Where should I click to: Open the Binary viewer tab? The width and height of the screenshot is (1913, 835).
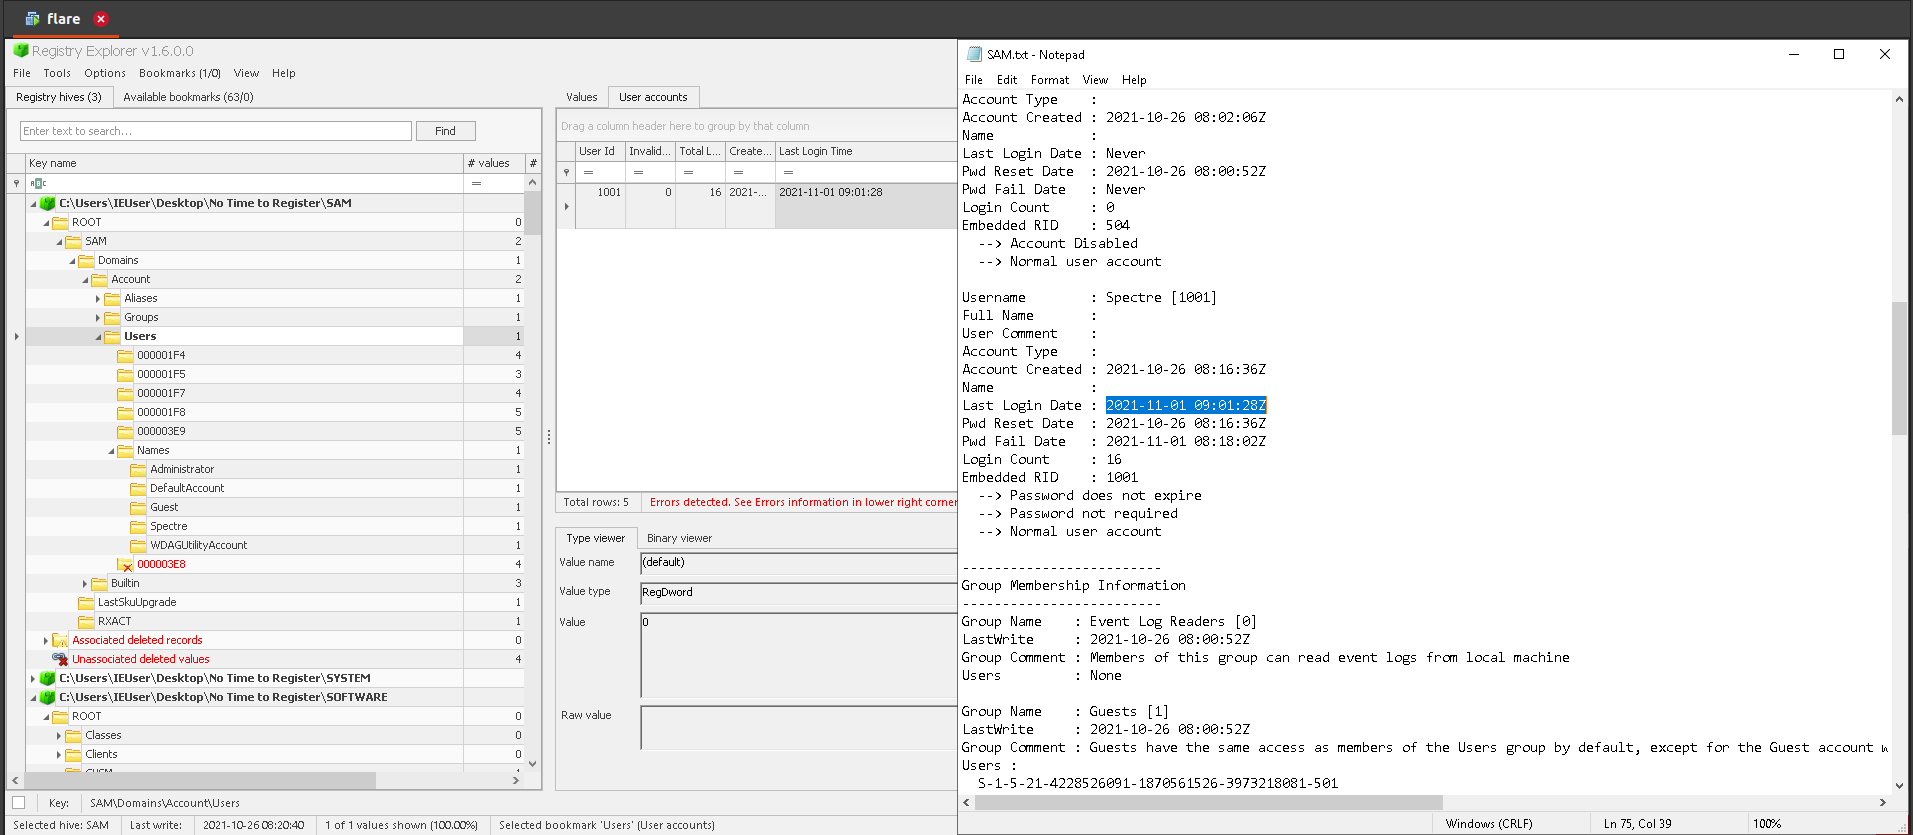[x=679, y=538]
